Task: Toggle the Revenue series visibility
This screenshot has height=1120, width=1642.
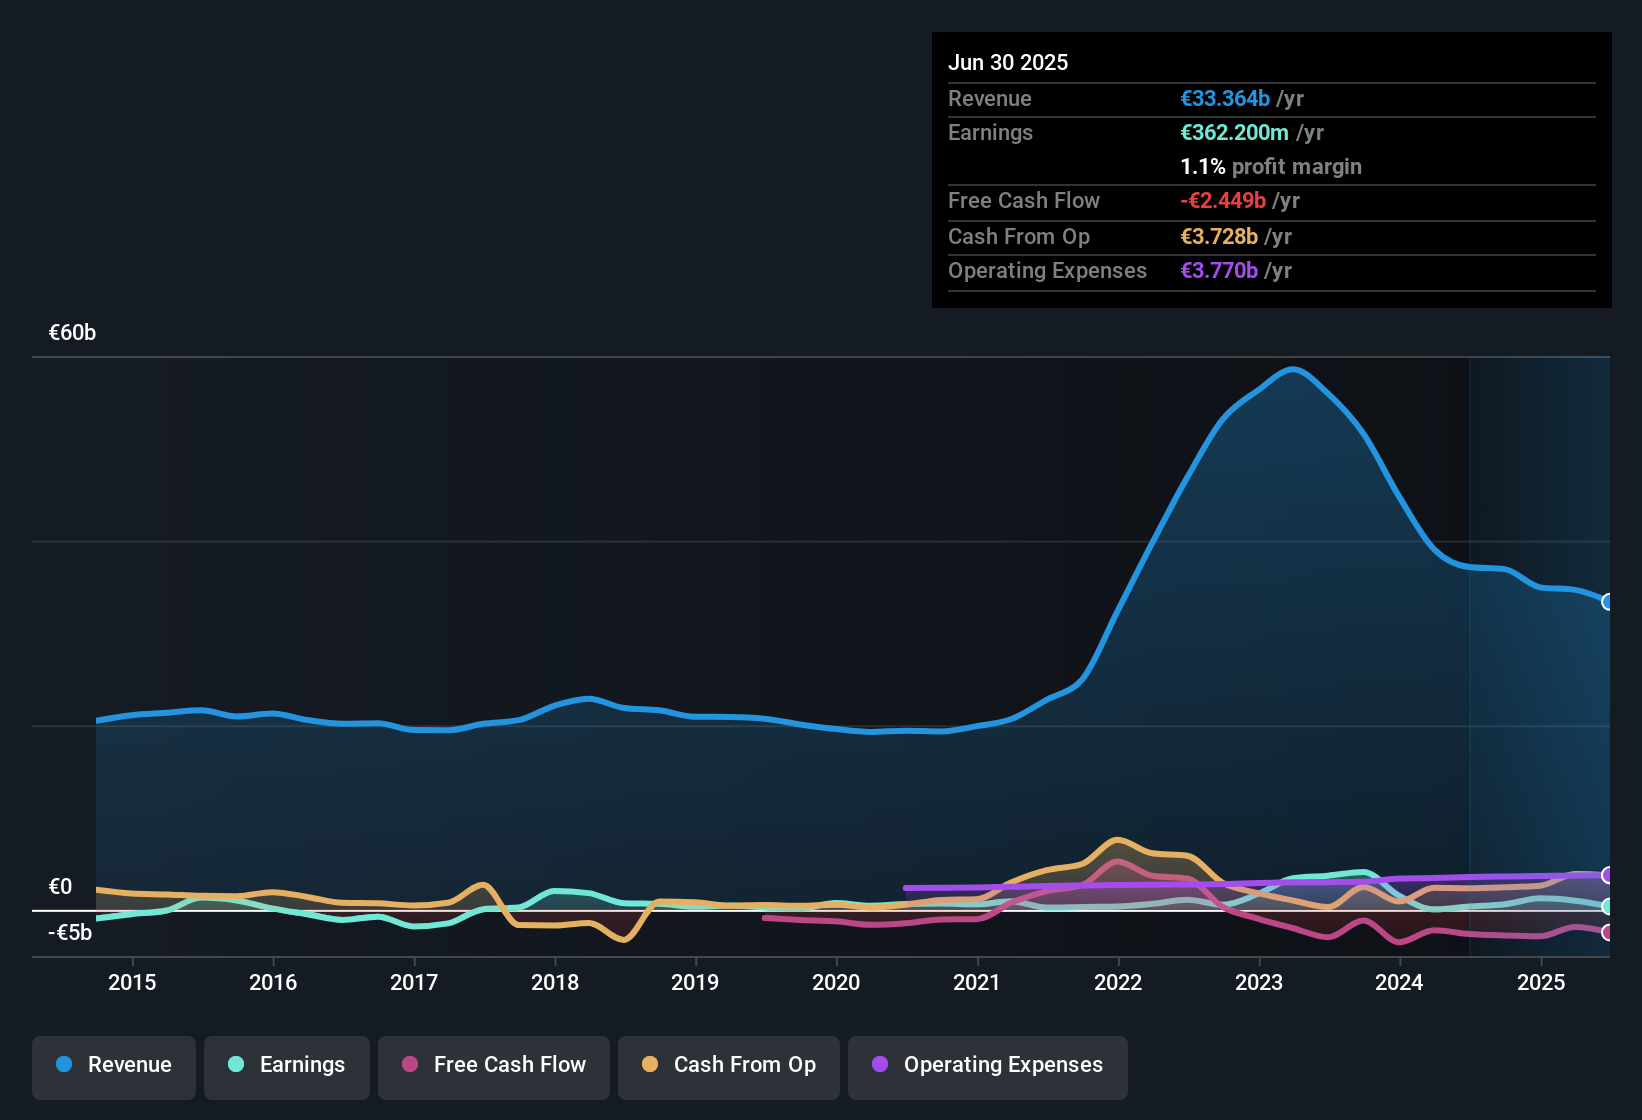Action: pyautogui.click(x=113, y=1065)
